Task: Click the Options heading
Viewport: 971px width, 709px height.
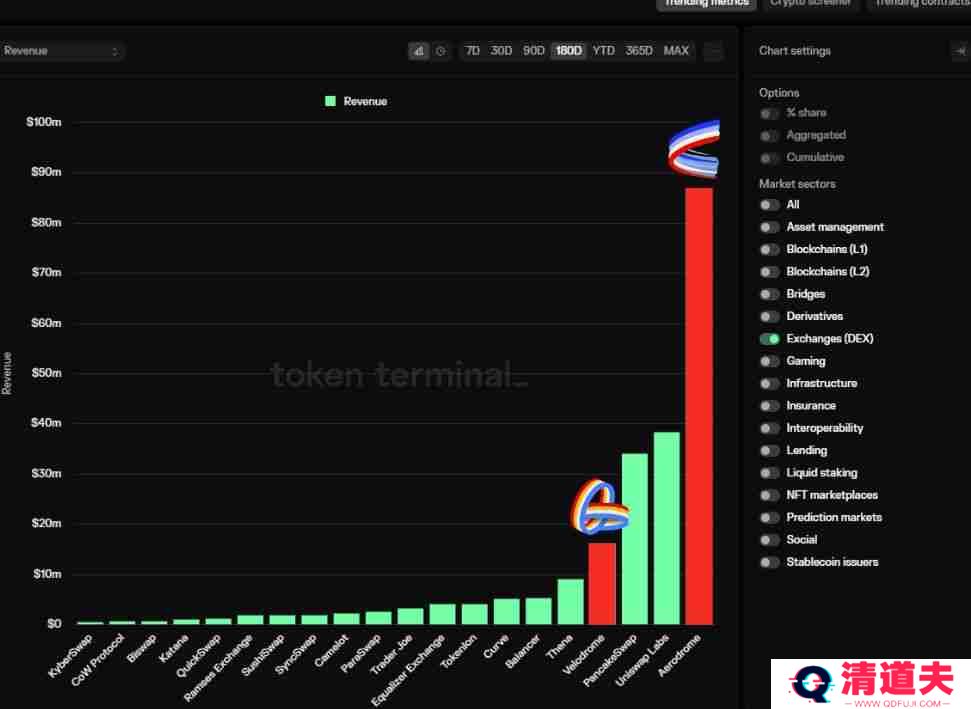Action: pyautogui.click(x=779, y=93)
